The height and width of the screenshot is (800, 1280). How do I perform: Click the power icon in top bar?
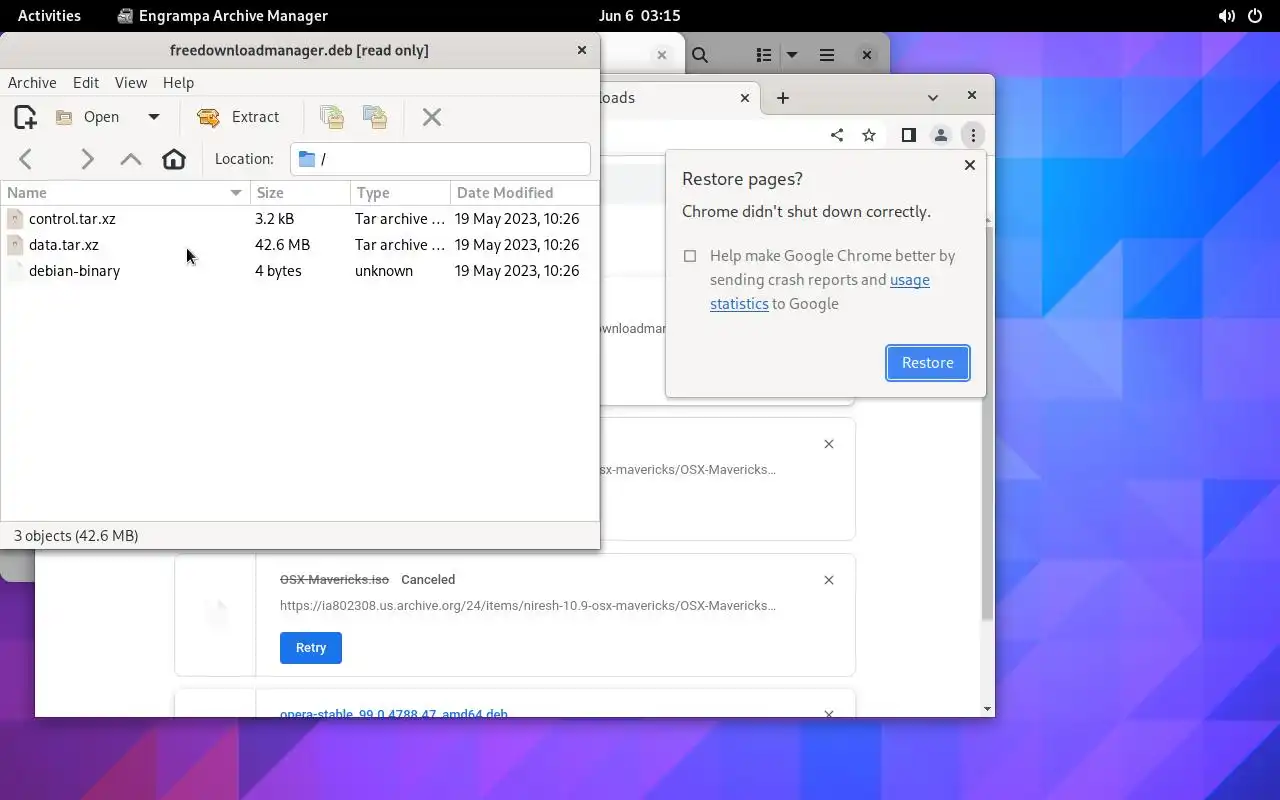tap(1255, 15)
